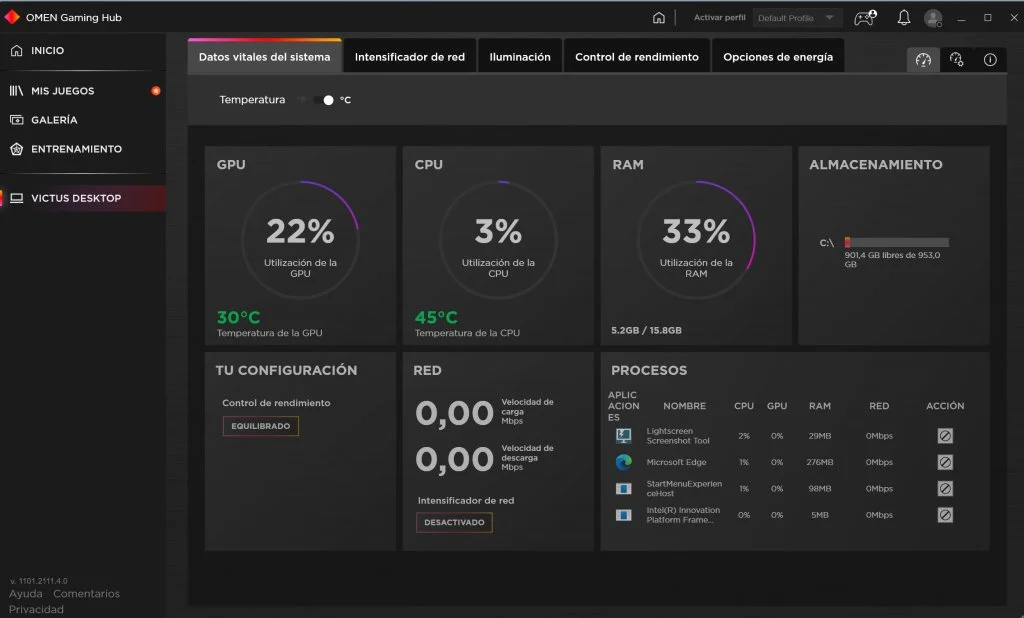This screenshot has width=1024, height=618.
Task: Sort processes by the GPU column header
Action: [776, 406]
